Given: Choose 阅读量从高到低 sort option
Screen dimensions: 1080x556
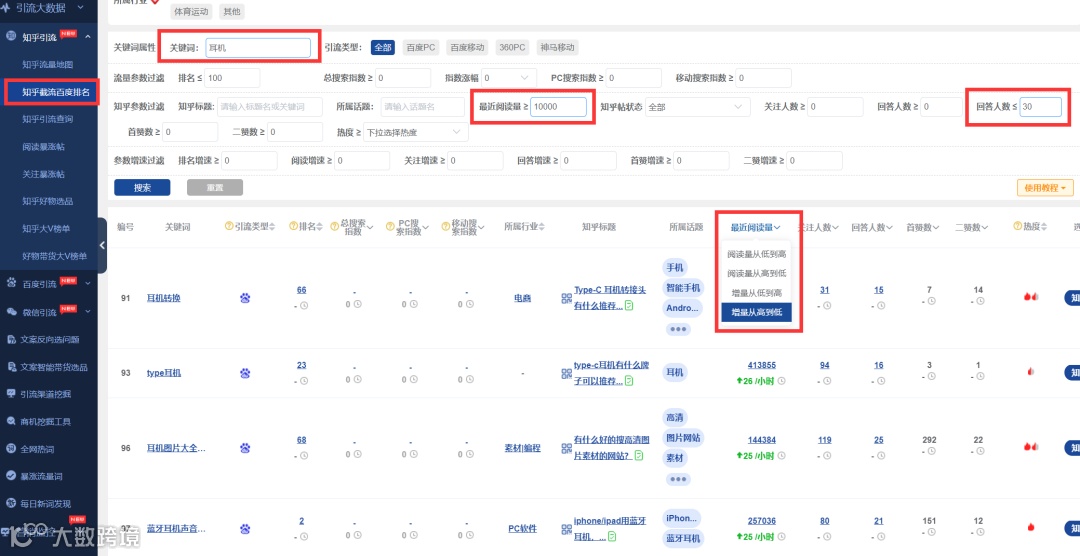Looking at the screenshot, I should point(757,274).
